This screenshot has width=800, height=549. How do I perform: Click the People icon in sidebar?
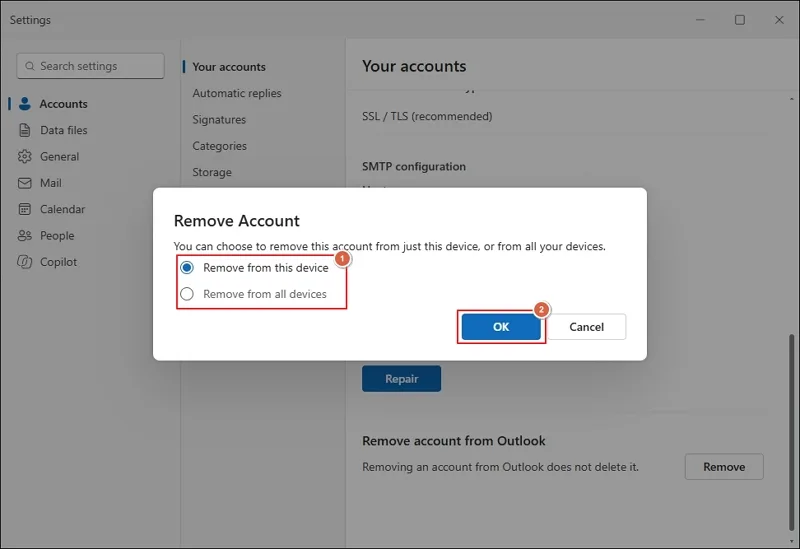pyautogui.click(x=24, y=235)
